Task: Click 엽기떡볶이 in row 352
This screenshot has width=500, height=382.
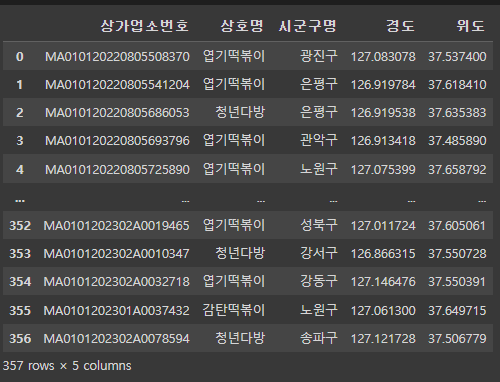Action: [234, 225]
